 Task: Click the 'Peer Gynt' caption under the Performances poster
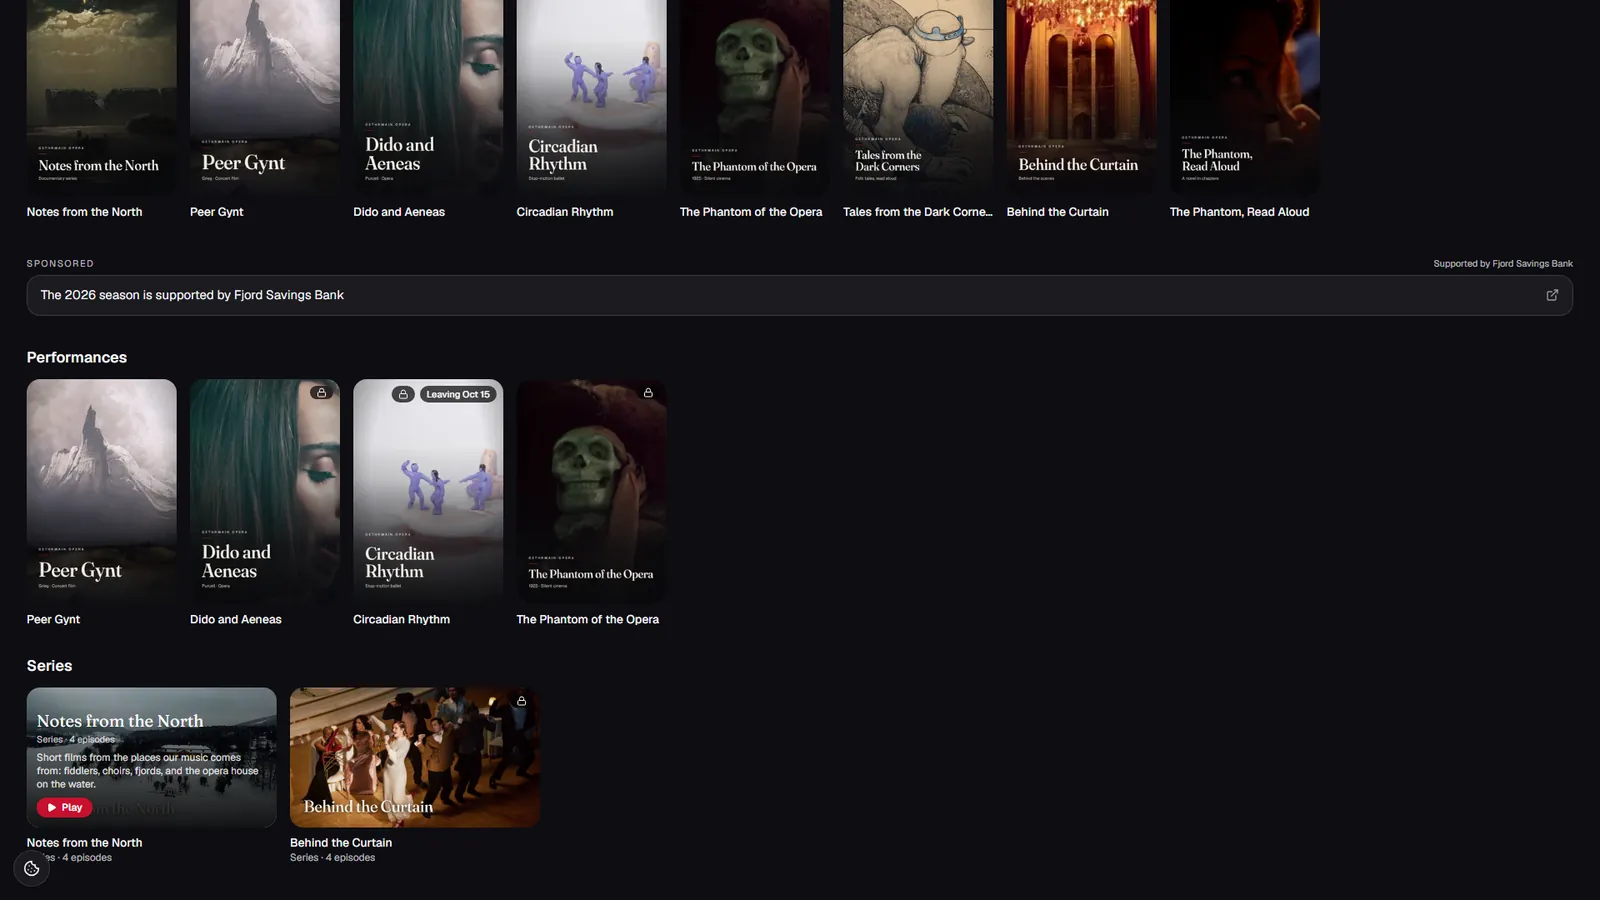[53, 620]
